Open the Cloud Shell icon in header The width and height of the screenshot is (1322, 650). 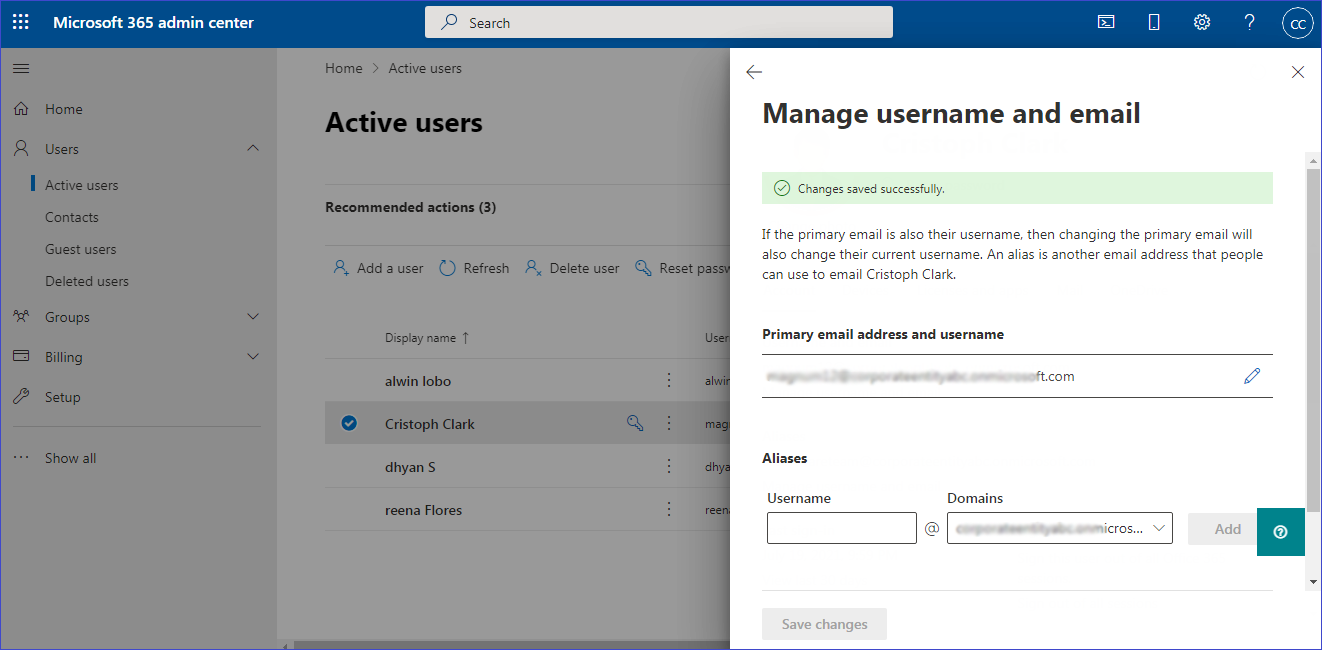tap(1106, 22)
